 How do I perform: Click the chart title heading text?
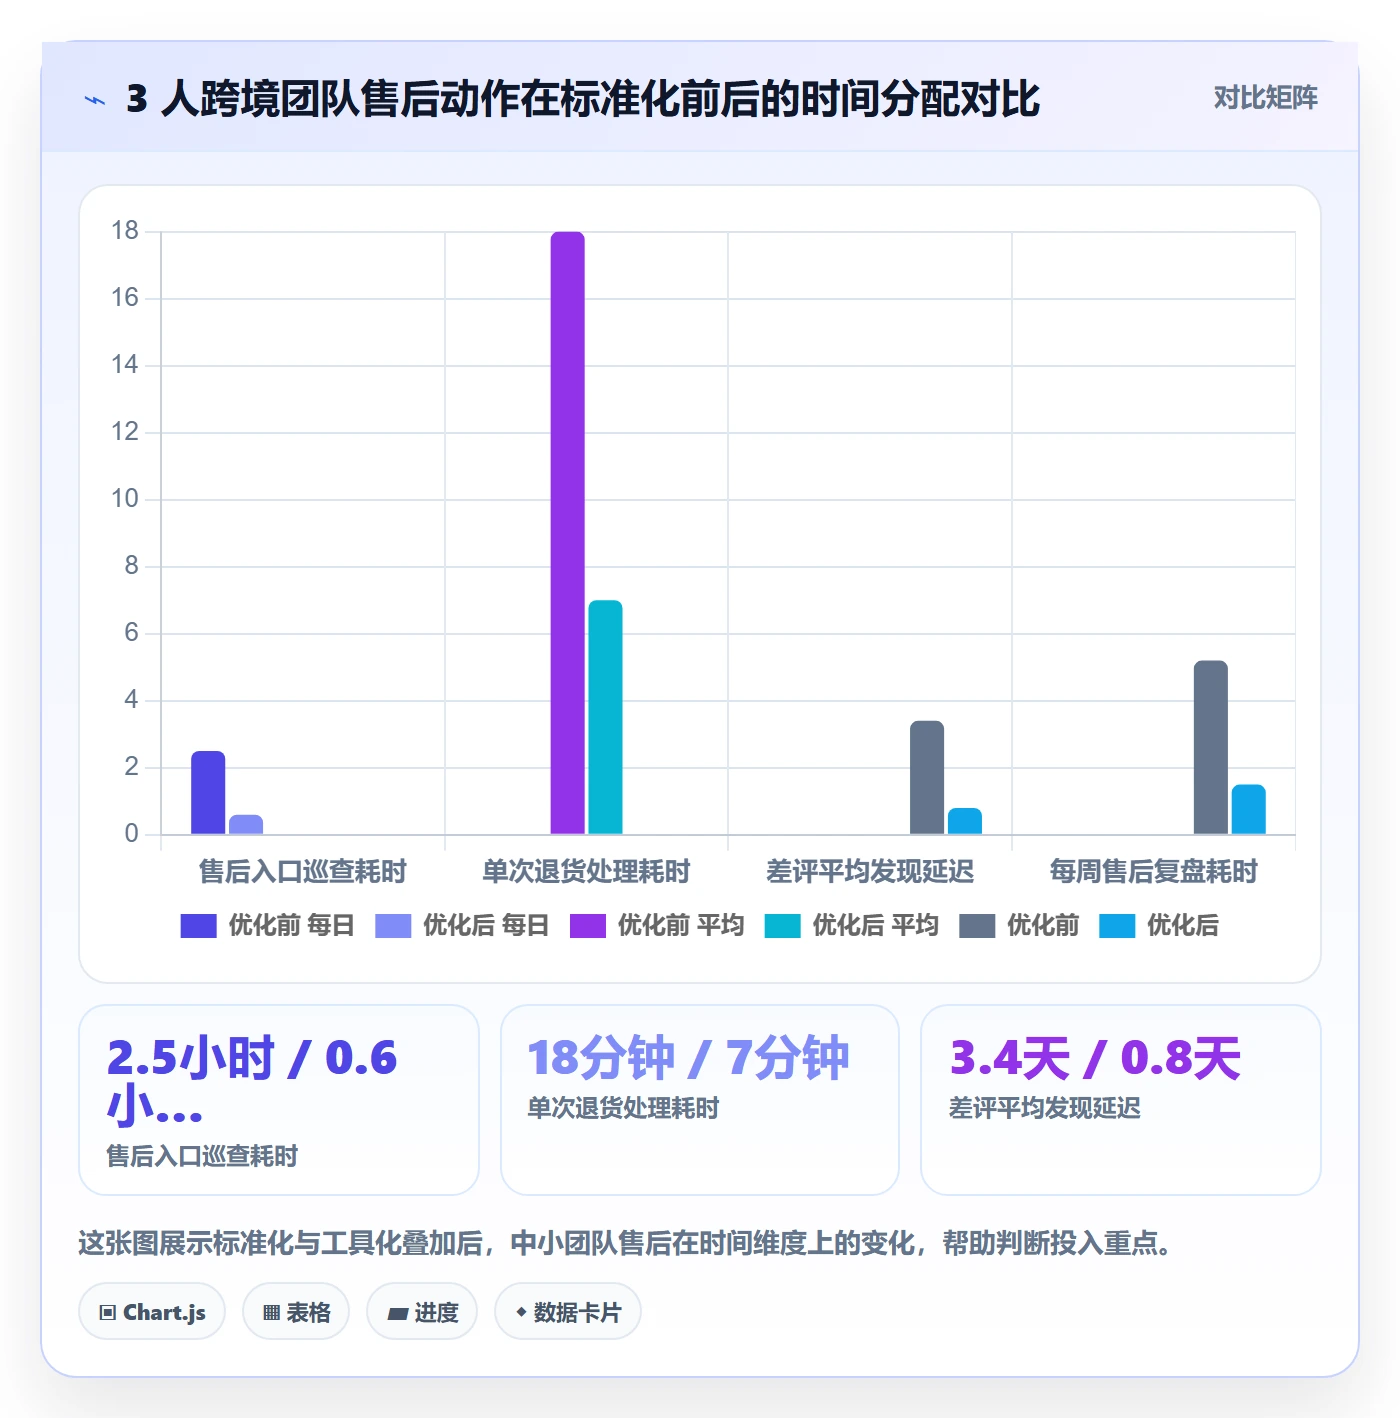[583, 99]
